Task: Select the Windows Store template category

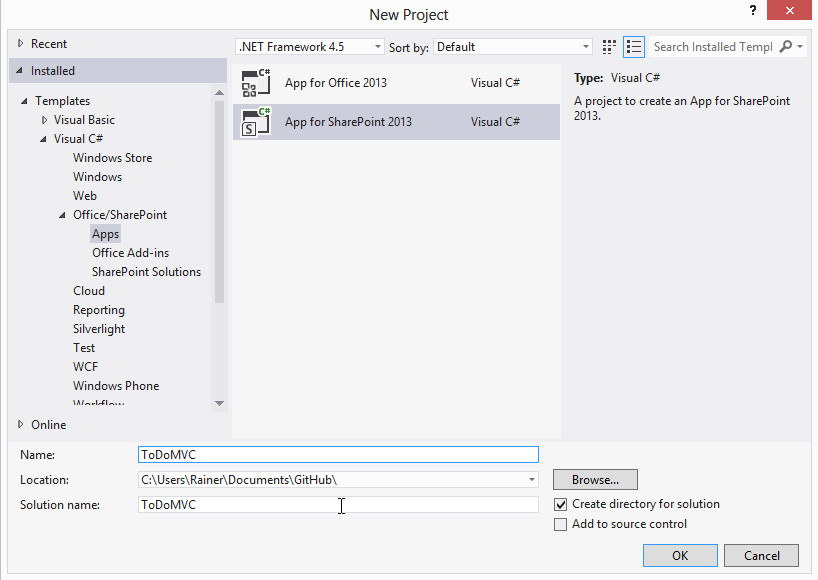Action: (x=113, y=158)
